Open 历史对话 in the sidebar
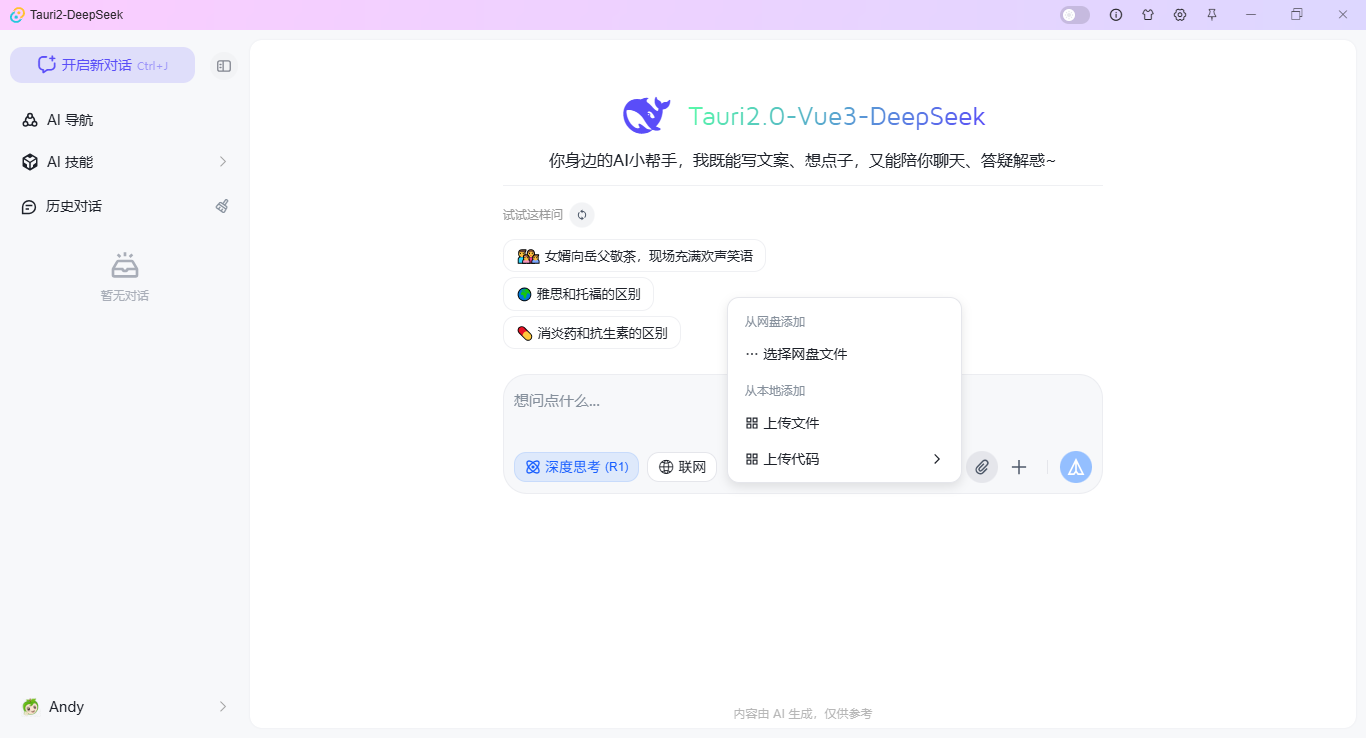Screen dimensions: 1366x738 tap(125, 206)
